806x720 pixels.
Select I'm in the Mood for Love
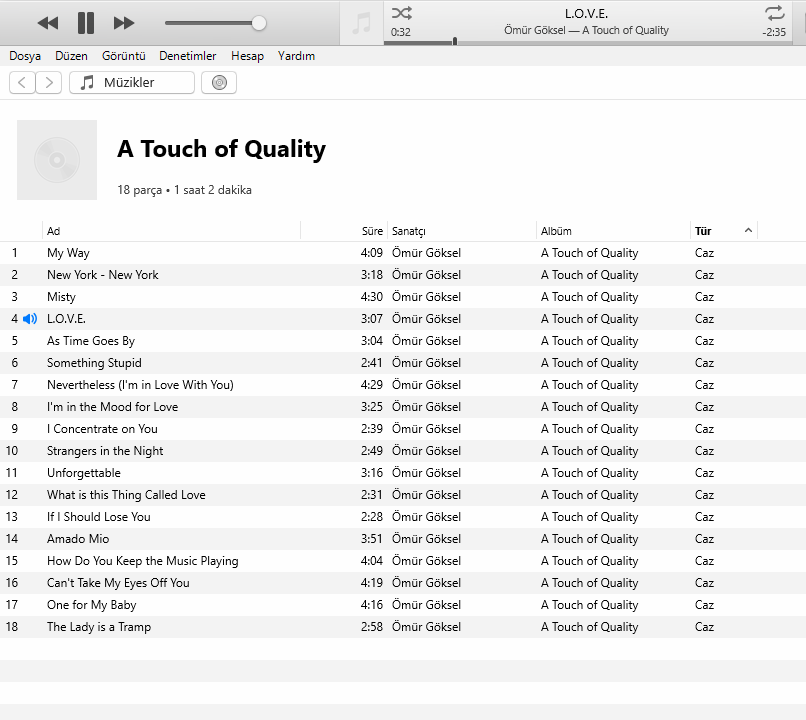pos(113,407)
